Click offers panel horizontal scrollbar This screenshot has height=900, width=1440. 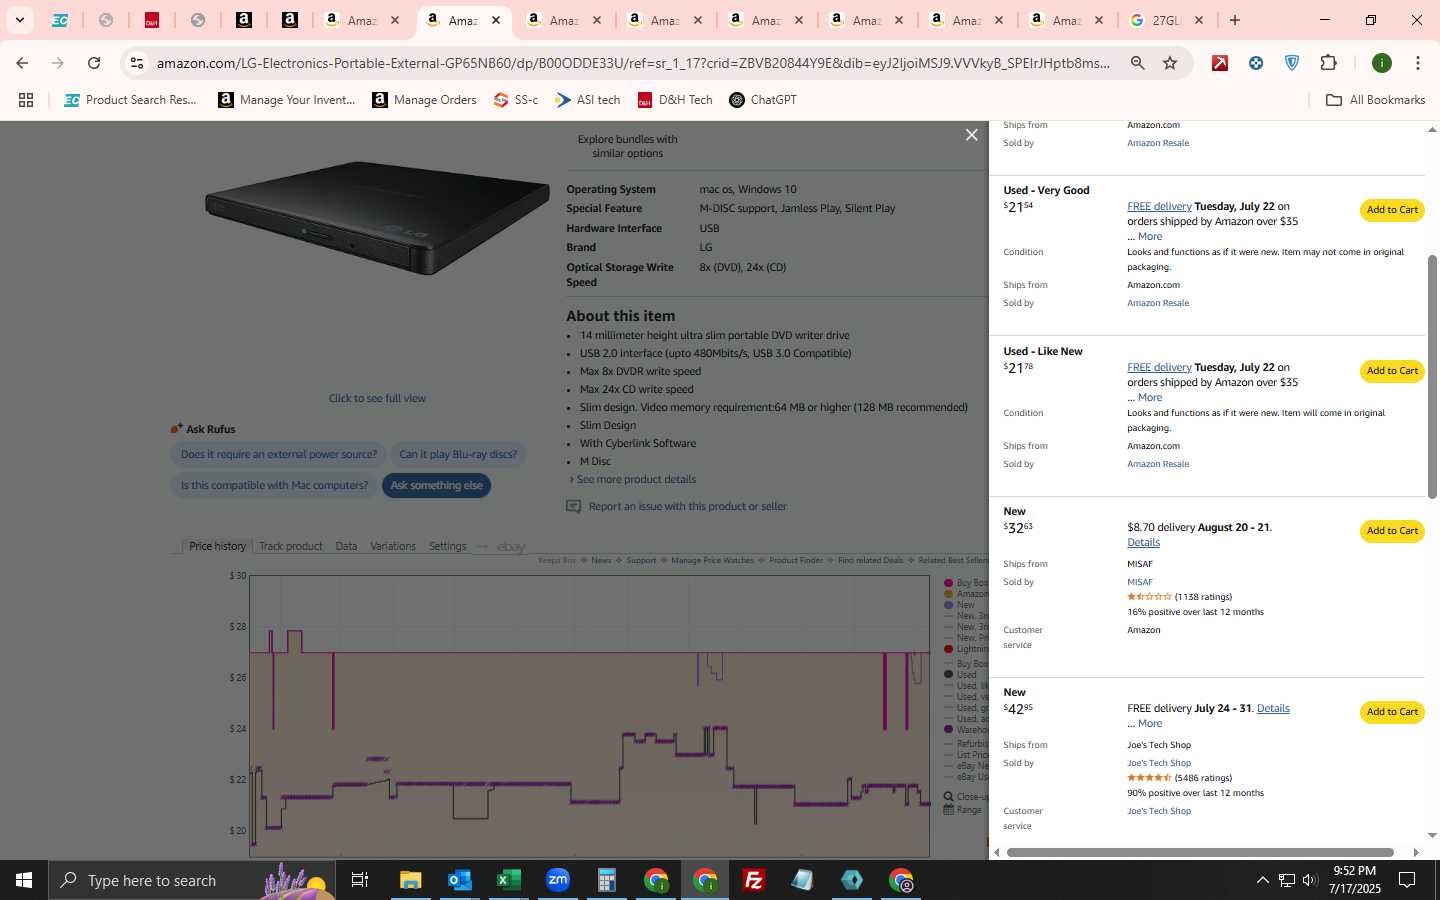pyautogui.click(x=1200, y=853)
